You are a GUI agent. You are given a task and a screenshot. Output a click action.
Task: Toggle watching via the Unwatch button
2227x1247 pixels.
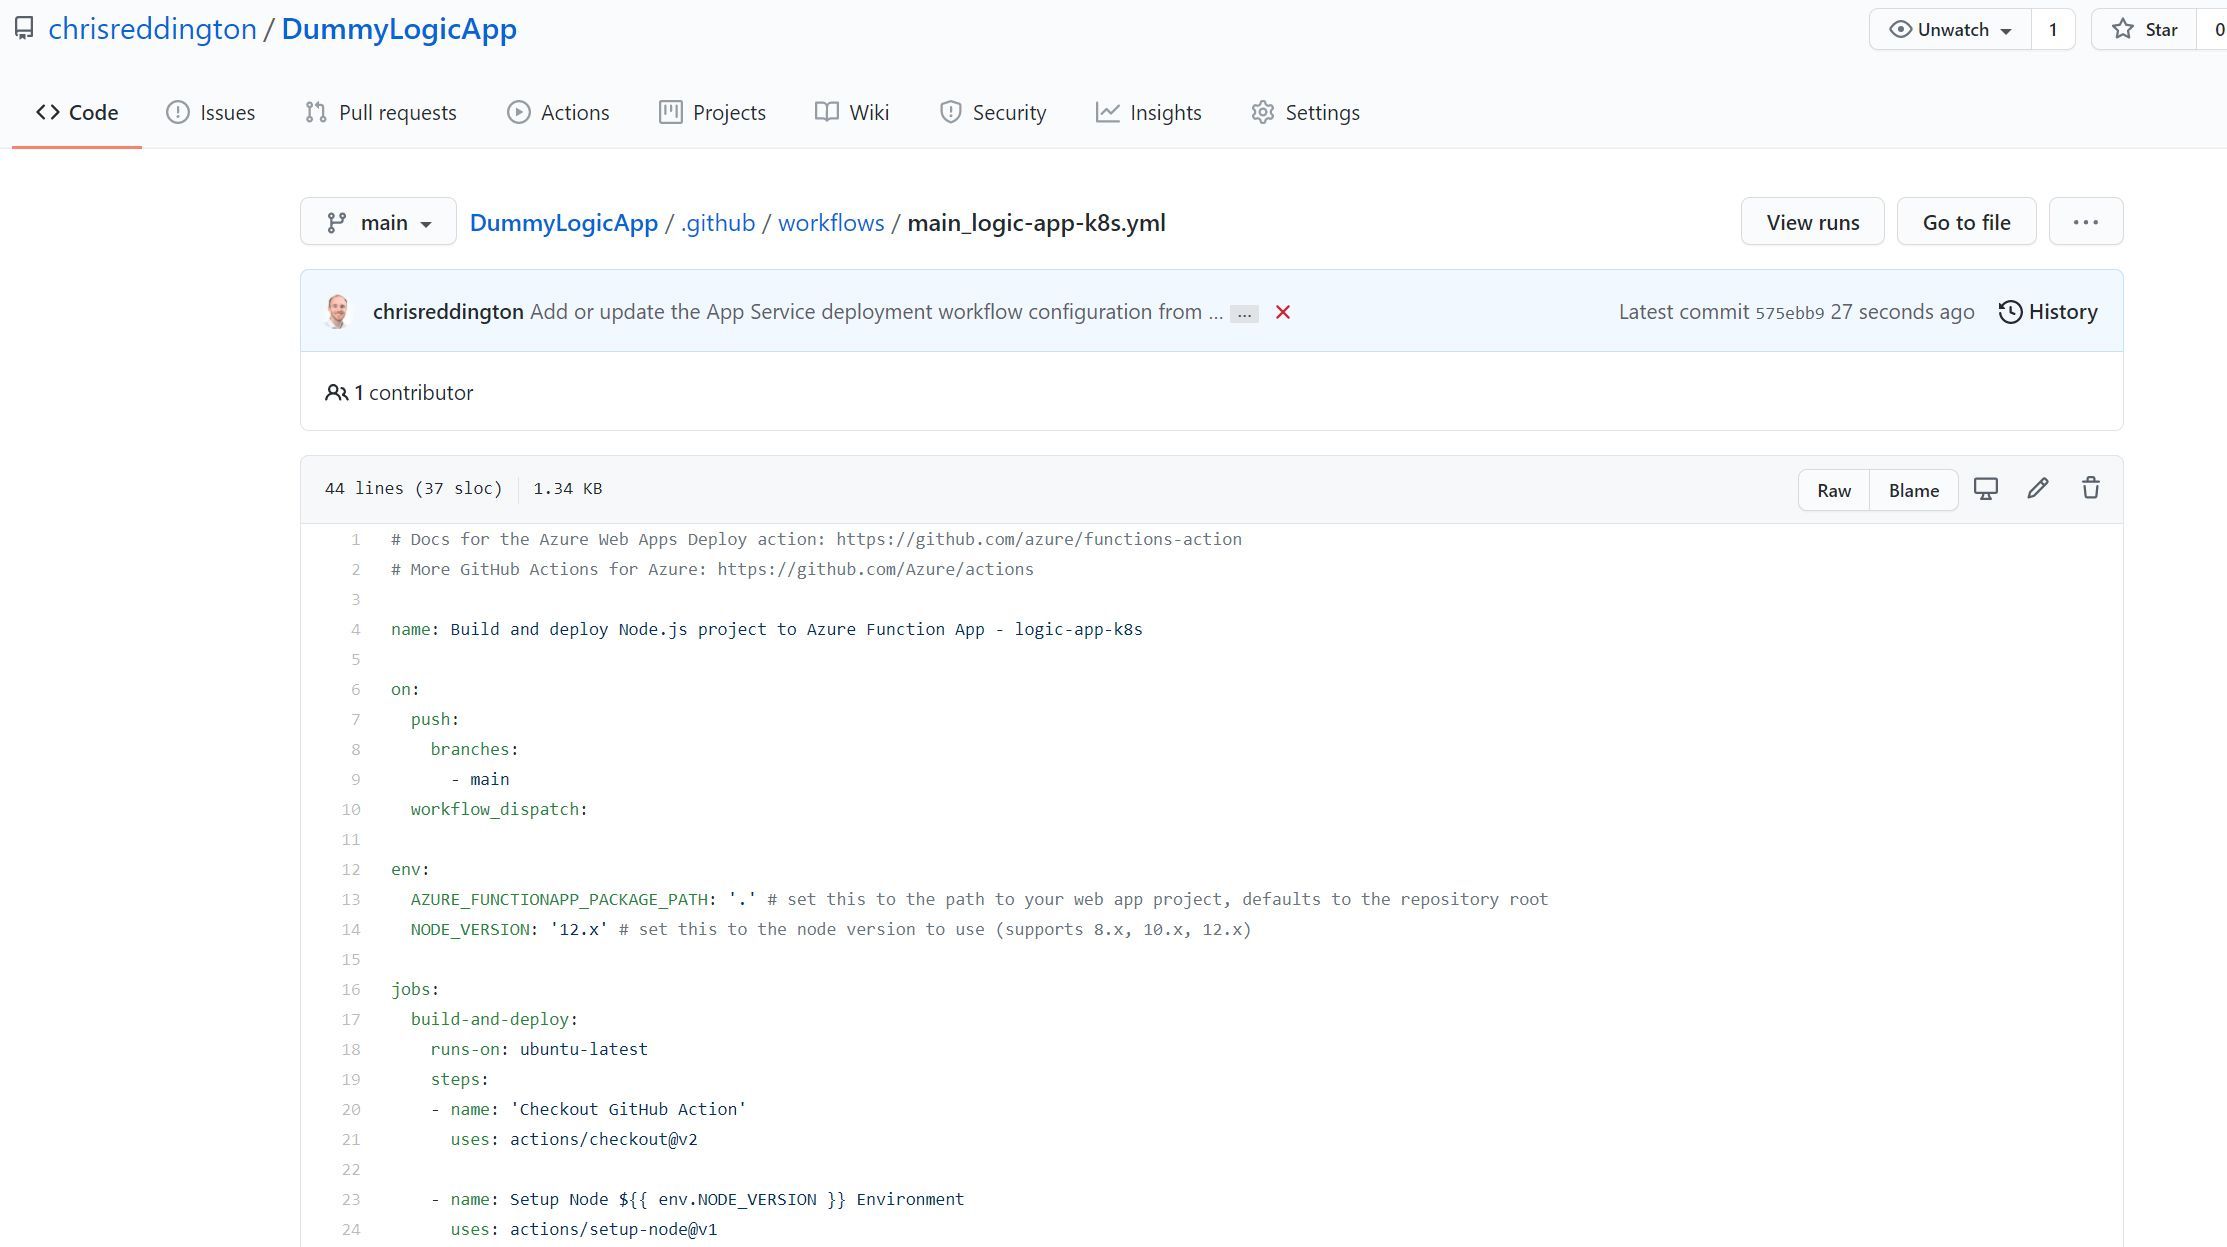point(1947,29)
